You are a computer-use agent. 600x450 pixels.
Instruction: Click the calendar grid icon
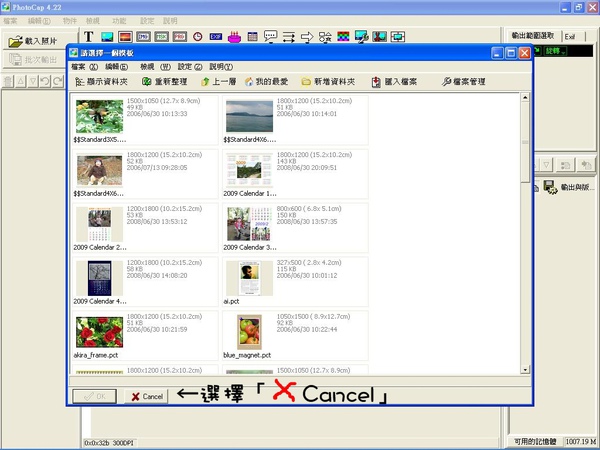[253, 37]
